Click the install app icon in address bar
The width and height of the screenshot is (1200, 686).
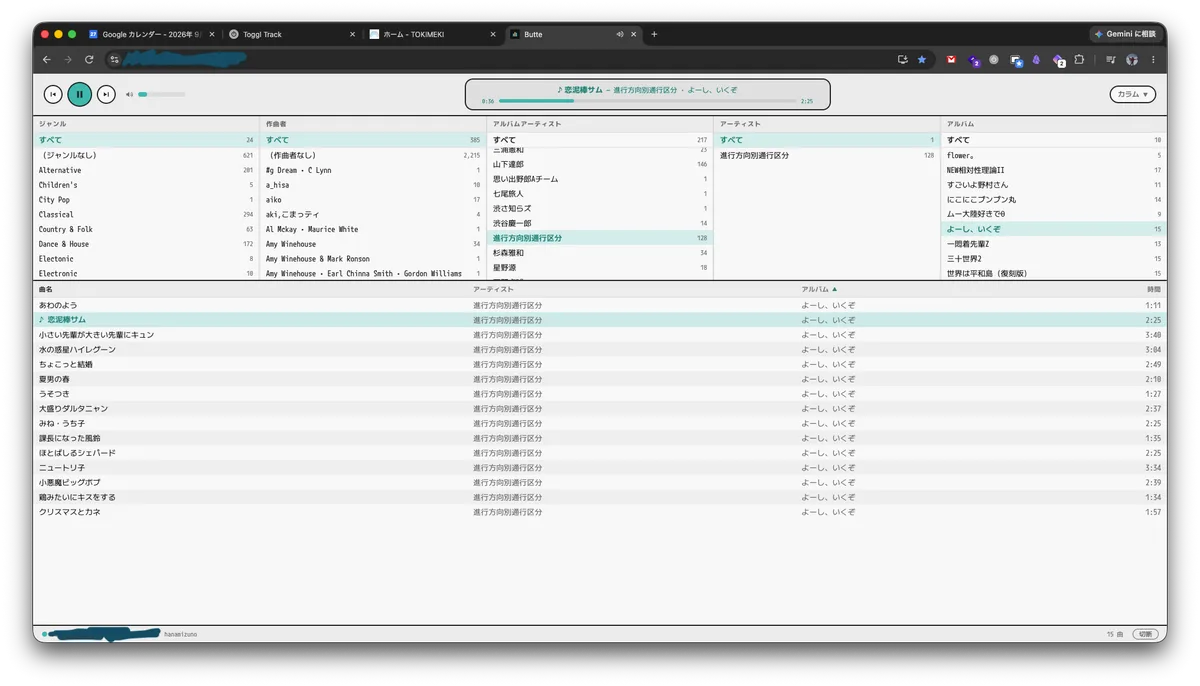[903, 59]
